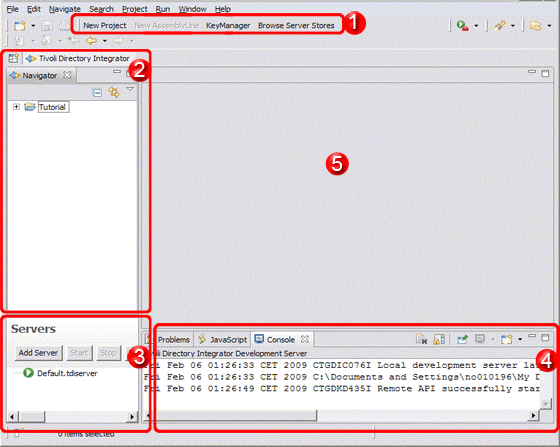Click the external tools icon in toolbar
The height and width of the screenshot is (447, 560).
click(499, 26)
